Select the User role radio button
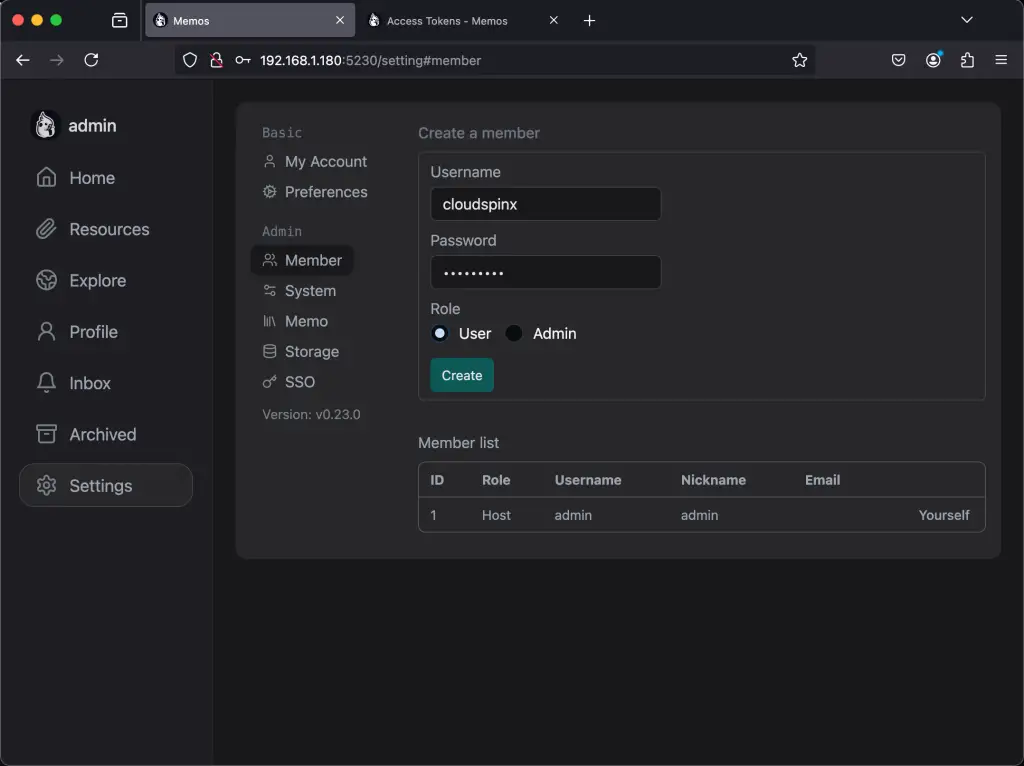 [439, 333]
